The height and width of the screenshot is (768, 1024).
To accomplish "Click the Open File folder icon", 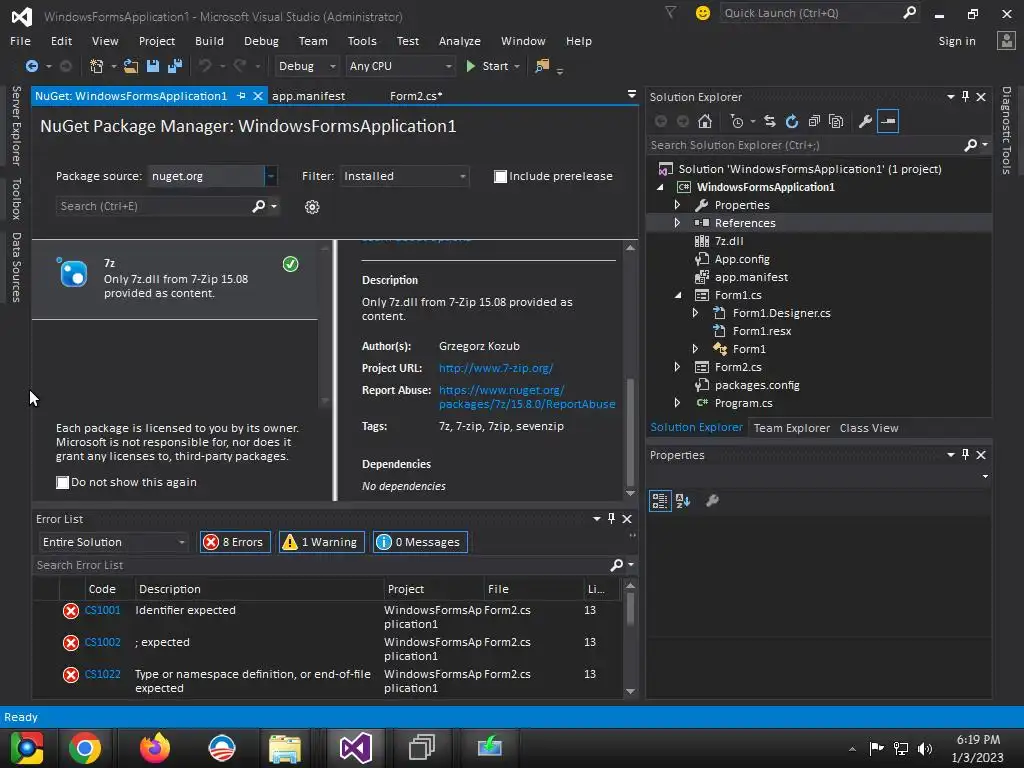I will click(x=131, y=66).
